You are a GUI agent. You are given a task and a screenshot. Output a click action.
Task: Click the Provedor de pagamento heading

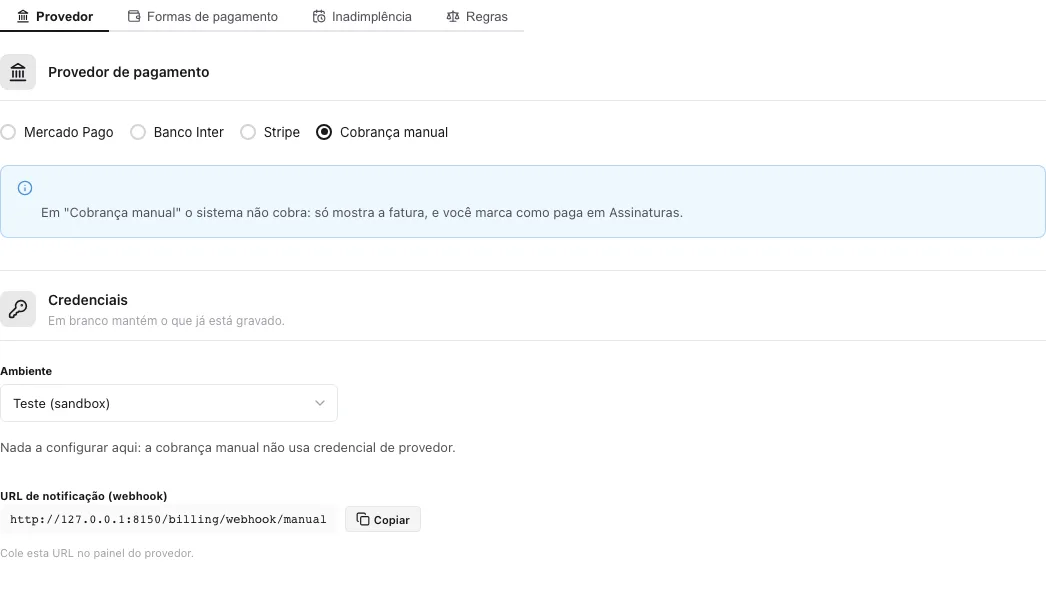129,72
